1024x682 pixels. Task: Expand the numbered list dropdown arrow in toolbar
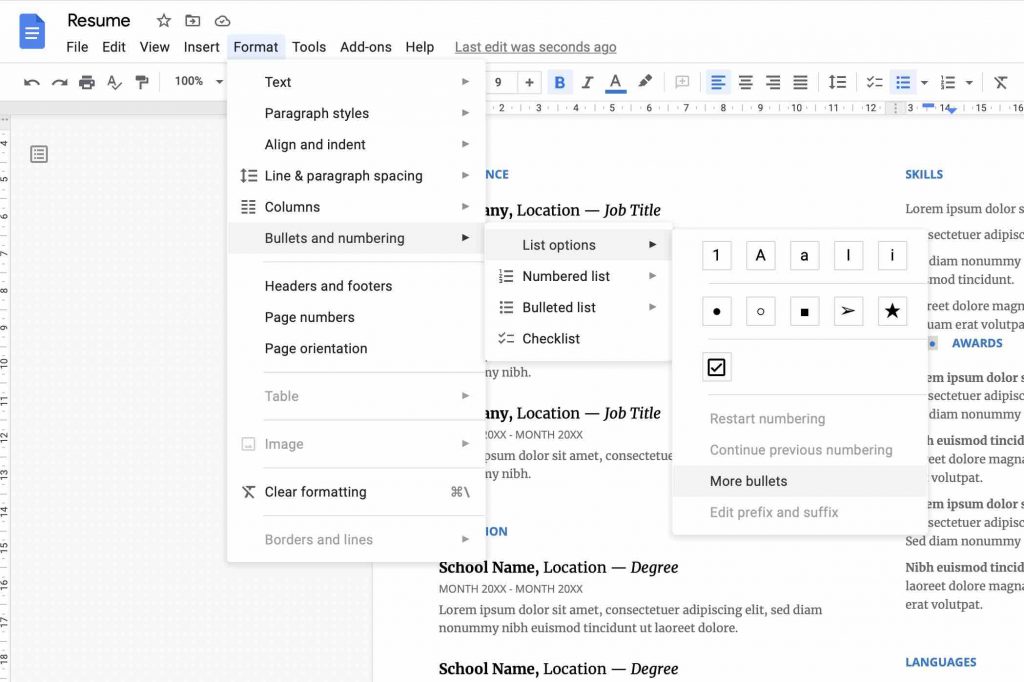(969, 82)
